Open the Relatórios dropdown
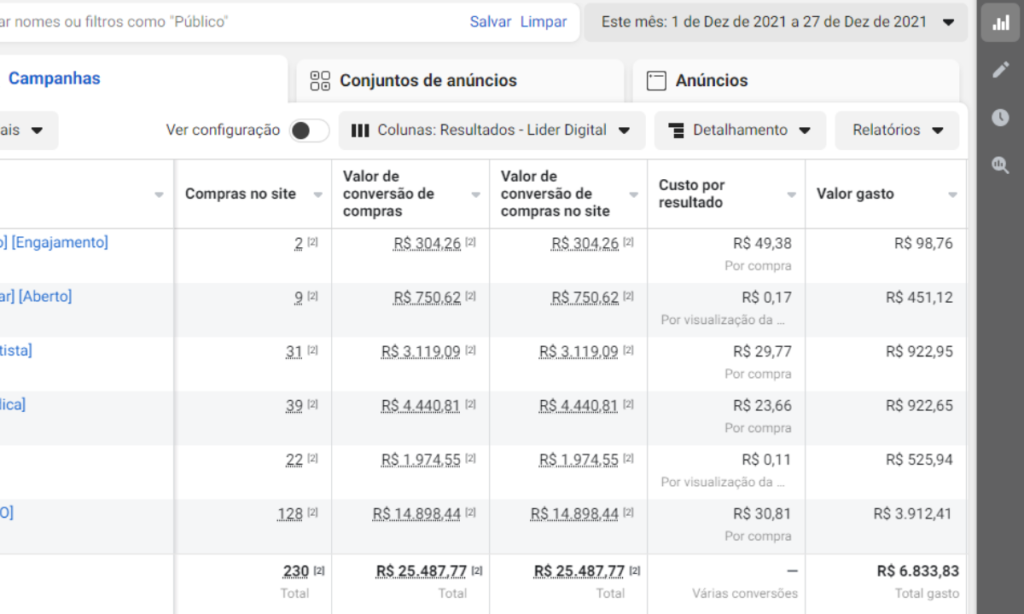 coord(896,130)
